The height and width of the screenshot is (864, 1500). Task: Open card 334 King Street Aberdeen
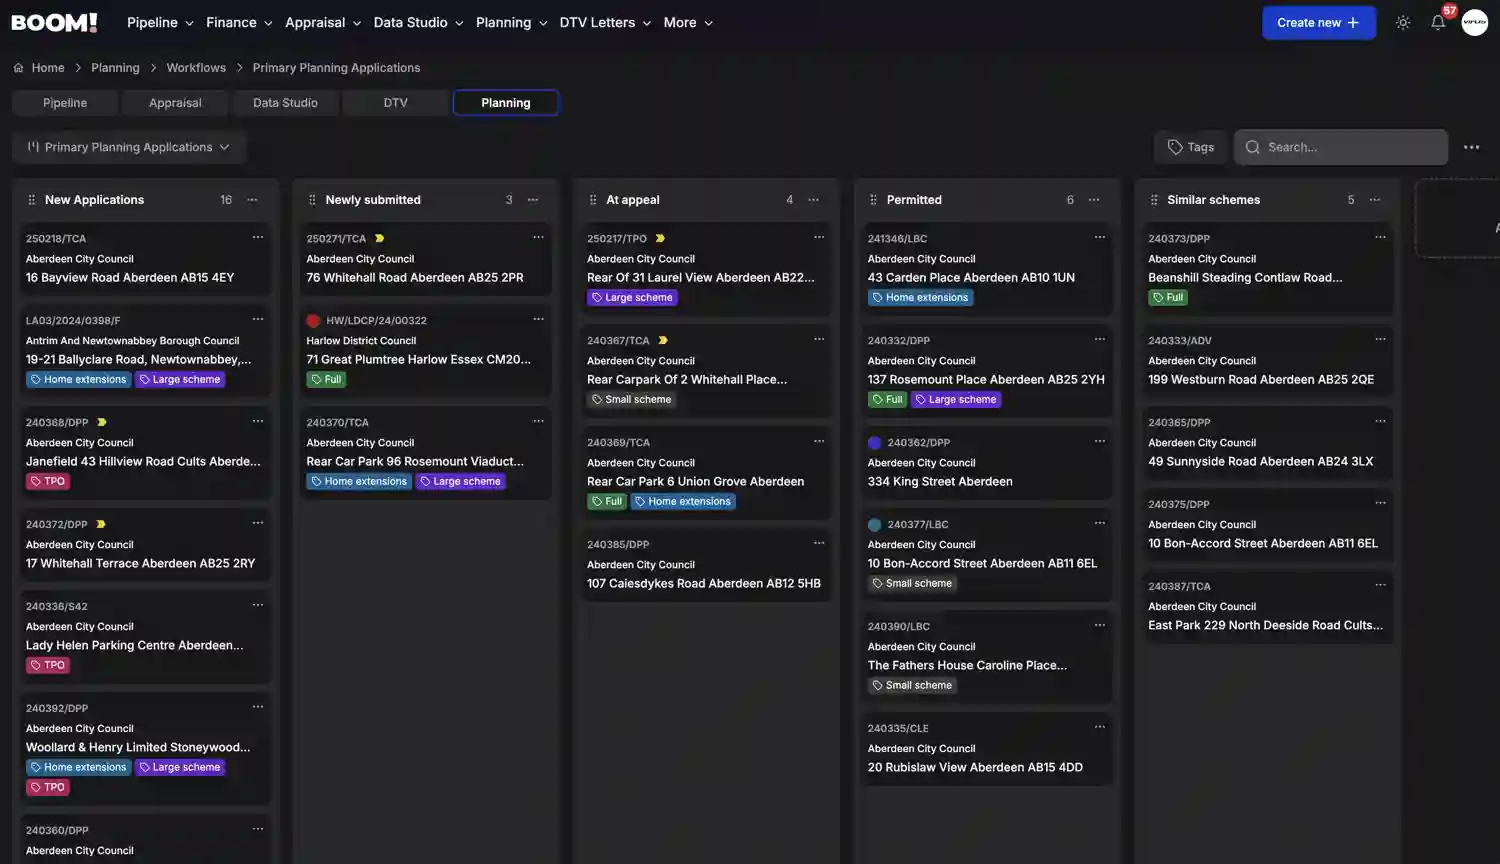click(986, 463)
